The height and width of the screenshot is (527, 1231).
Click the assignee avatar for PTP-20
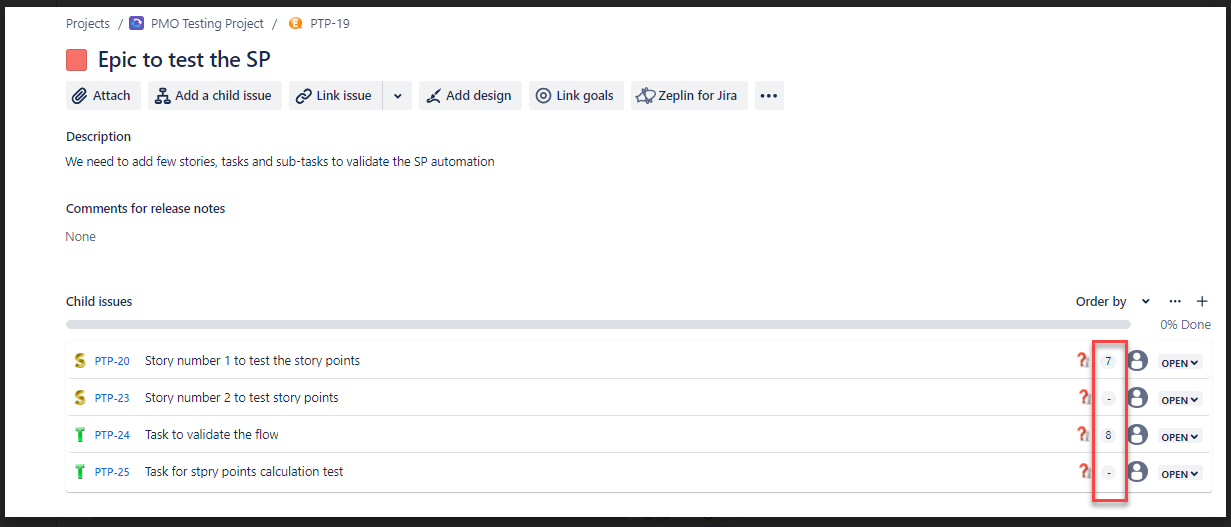[1137, 361]
